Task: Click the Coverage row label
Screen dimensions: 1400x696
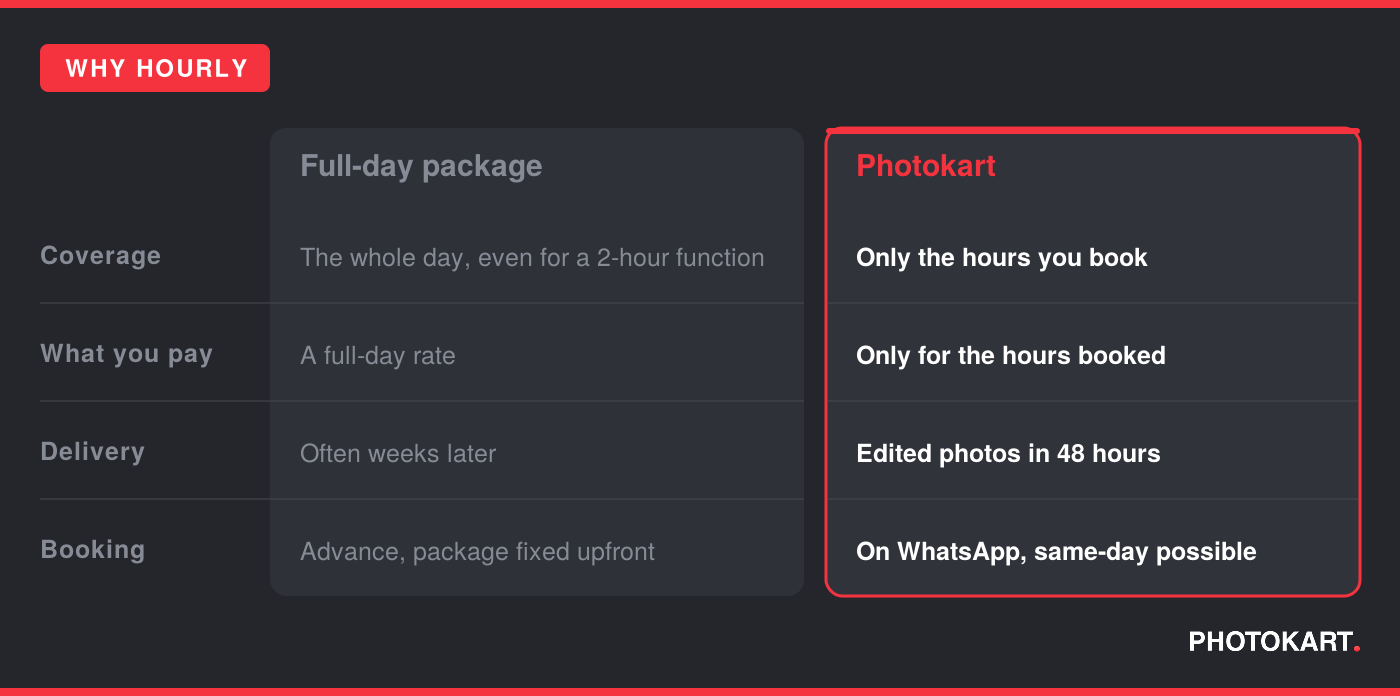Action: [x=100, y=256]
